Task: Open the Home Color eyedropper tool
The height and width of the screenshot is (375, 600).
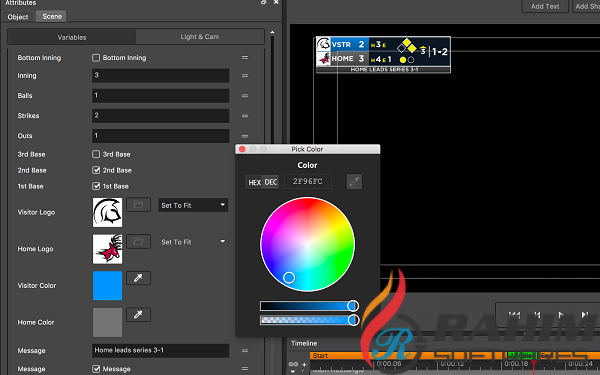Action: [138, 315]
